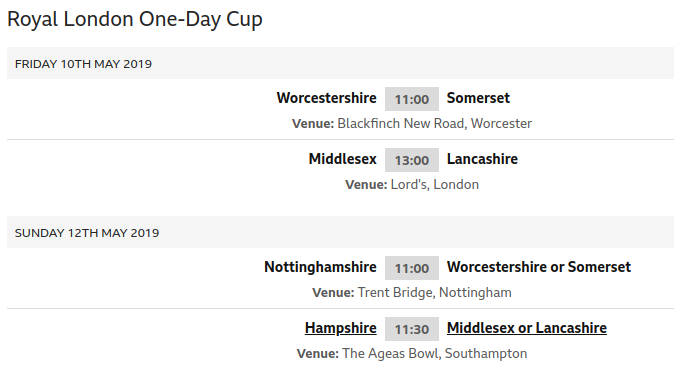The height and width of the screenshot is (371, 674).
Task: Click the 13:00 Middlesex match time
Action: coord(412,160)
